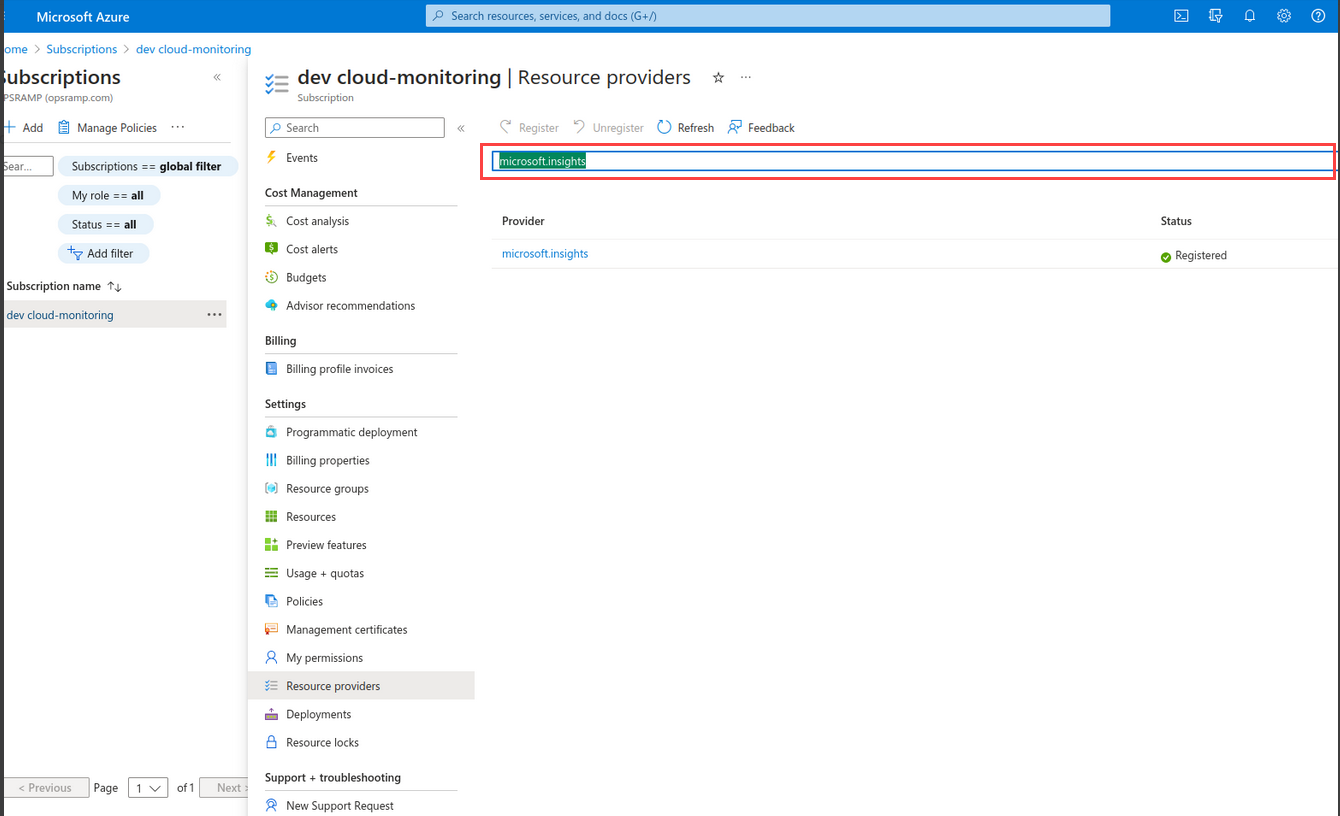Click the My role == all filter
The height and width of the screenshot is (816, 1340).
[x=108, y=196]
